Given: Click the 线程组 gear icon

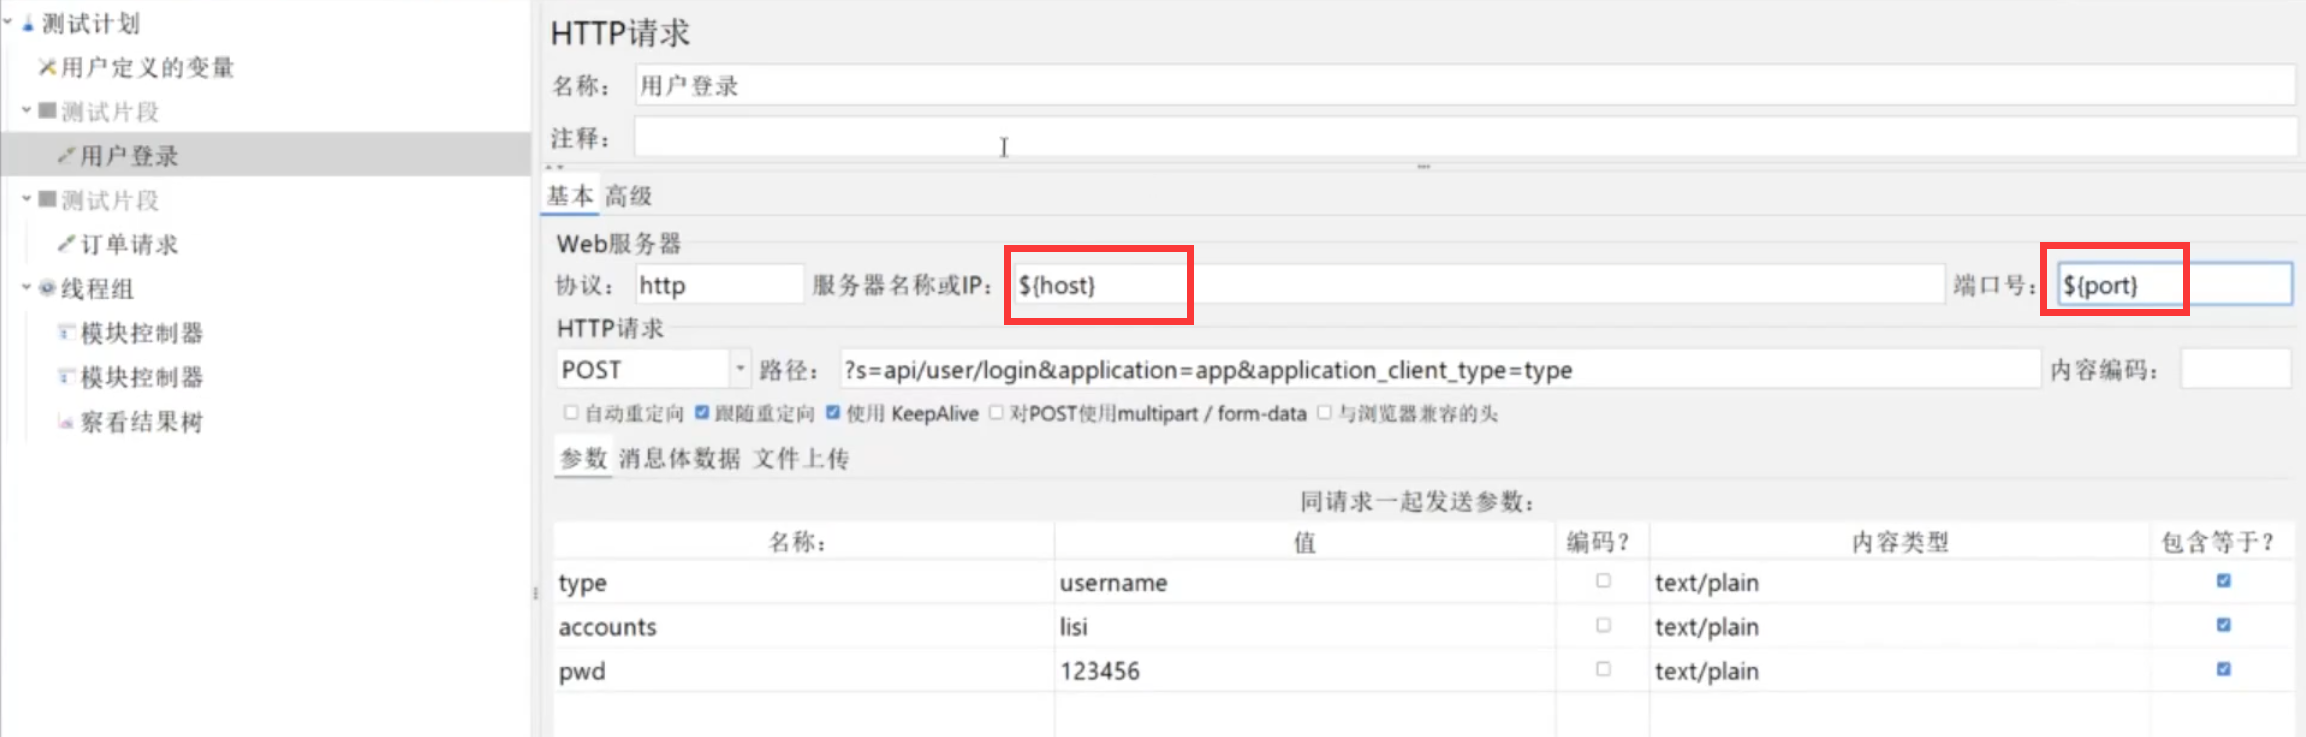Looking at the screenshot, I should (x=47, y=288).
